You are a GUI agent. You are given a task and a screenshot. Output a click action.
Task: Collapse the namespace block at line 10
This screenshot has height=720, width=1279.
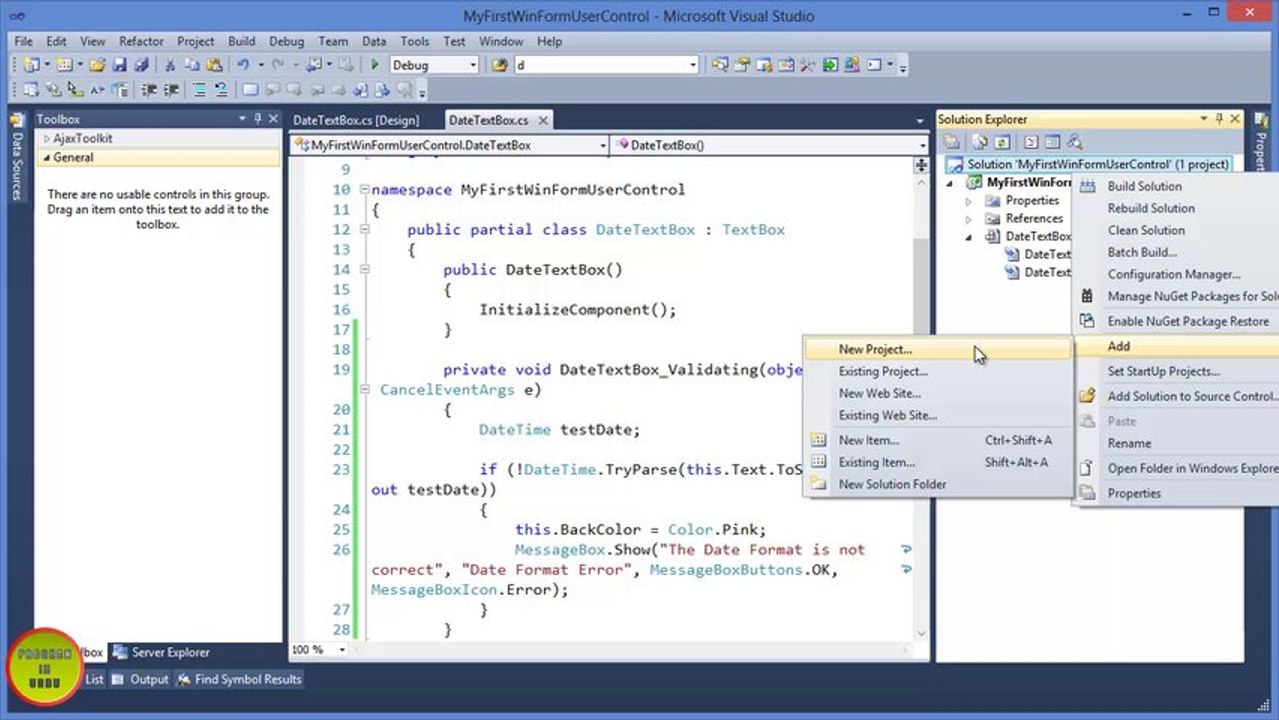(x=364, y=190)
